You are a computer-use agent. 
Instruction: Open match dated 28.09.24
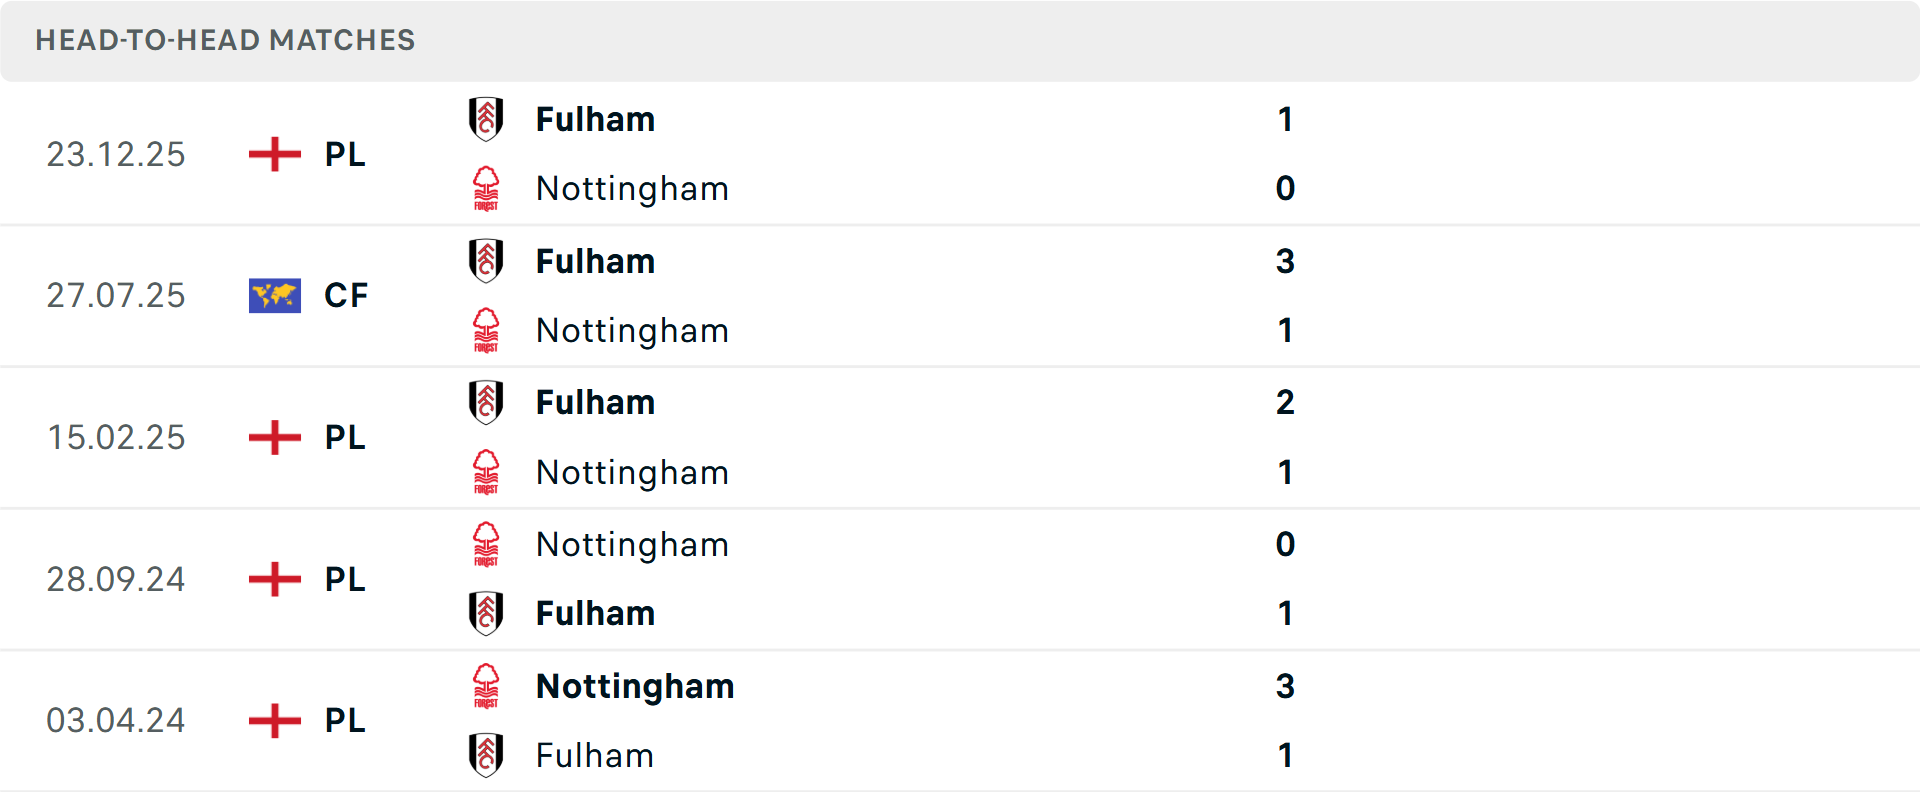(x=116, y=580)
